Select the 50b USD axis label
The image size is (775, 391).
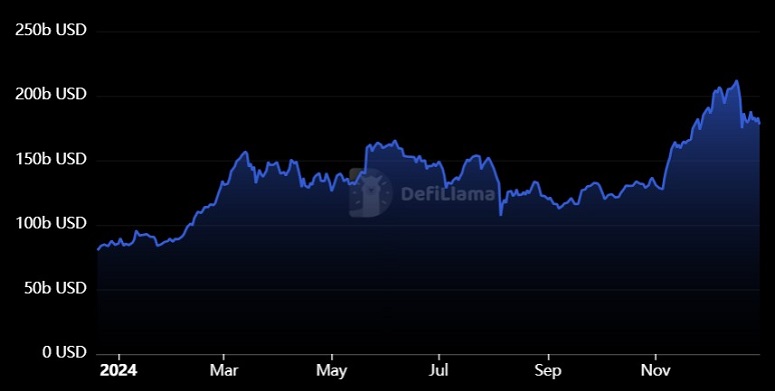(55, 288)
